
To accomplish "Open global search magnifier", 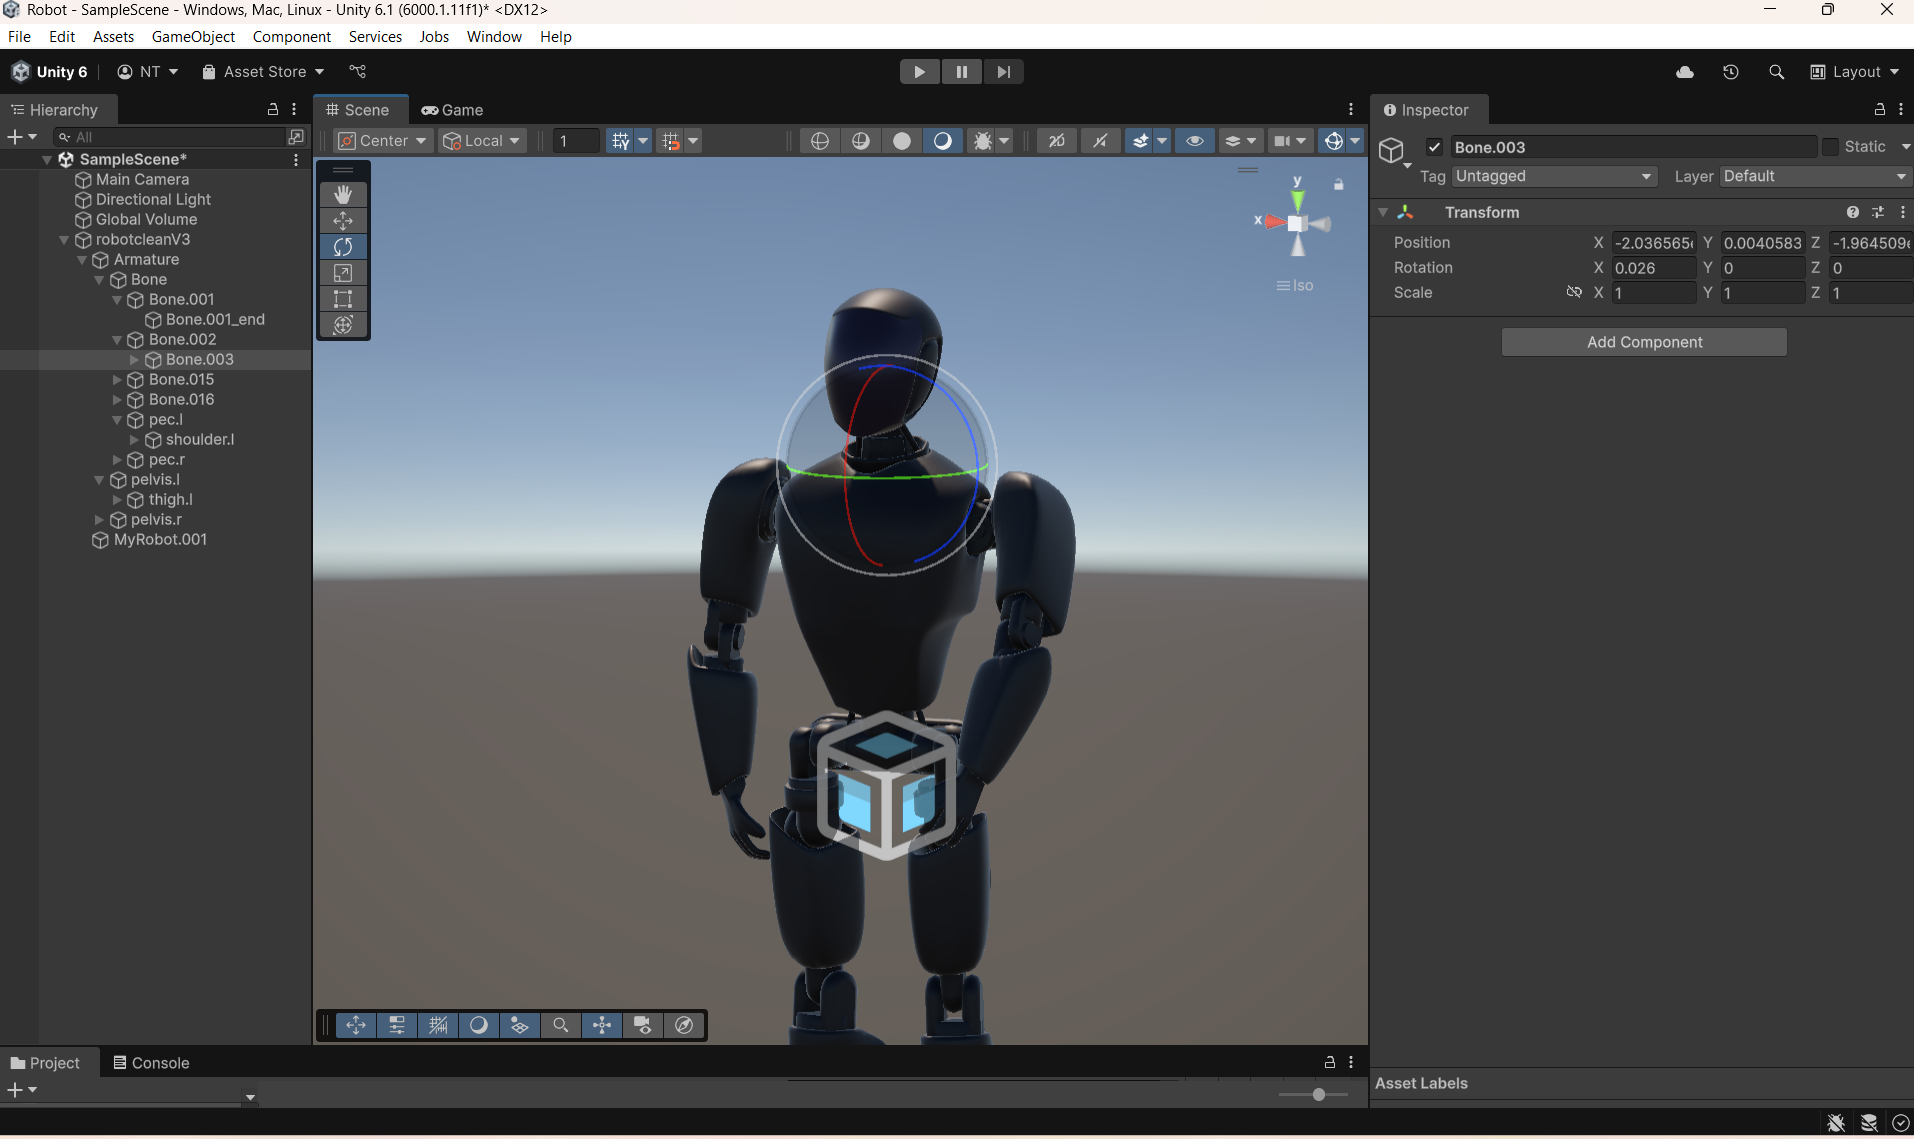I will click(1776, 72).
